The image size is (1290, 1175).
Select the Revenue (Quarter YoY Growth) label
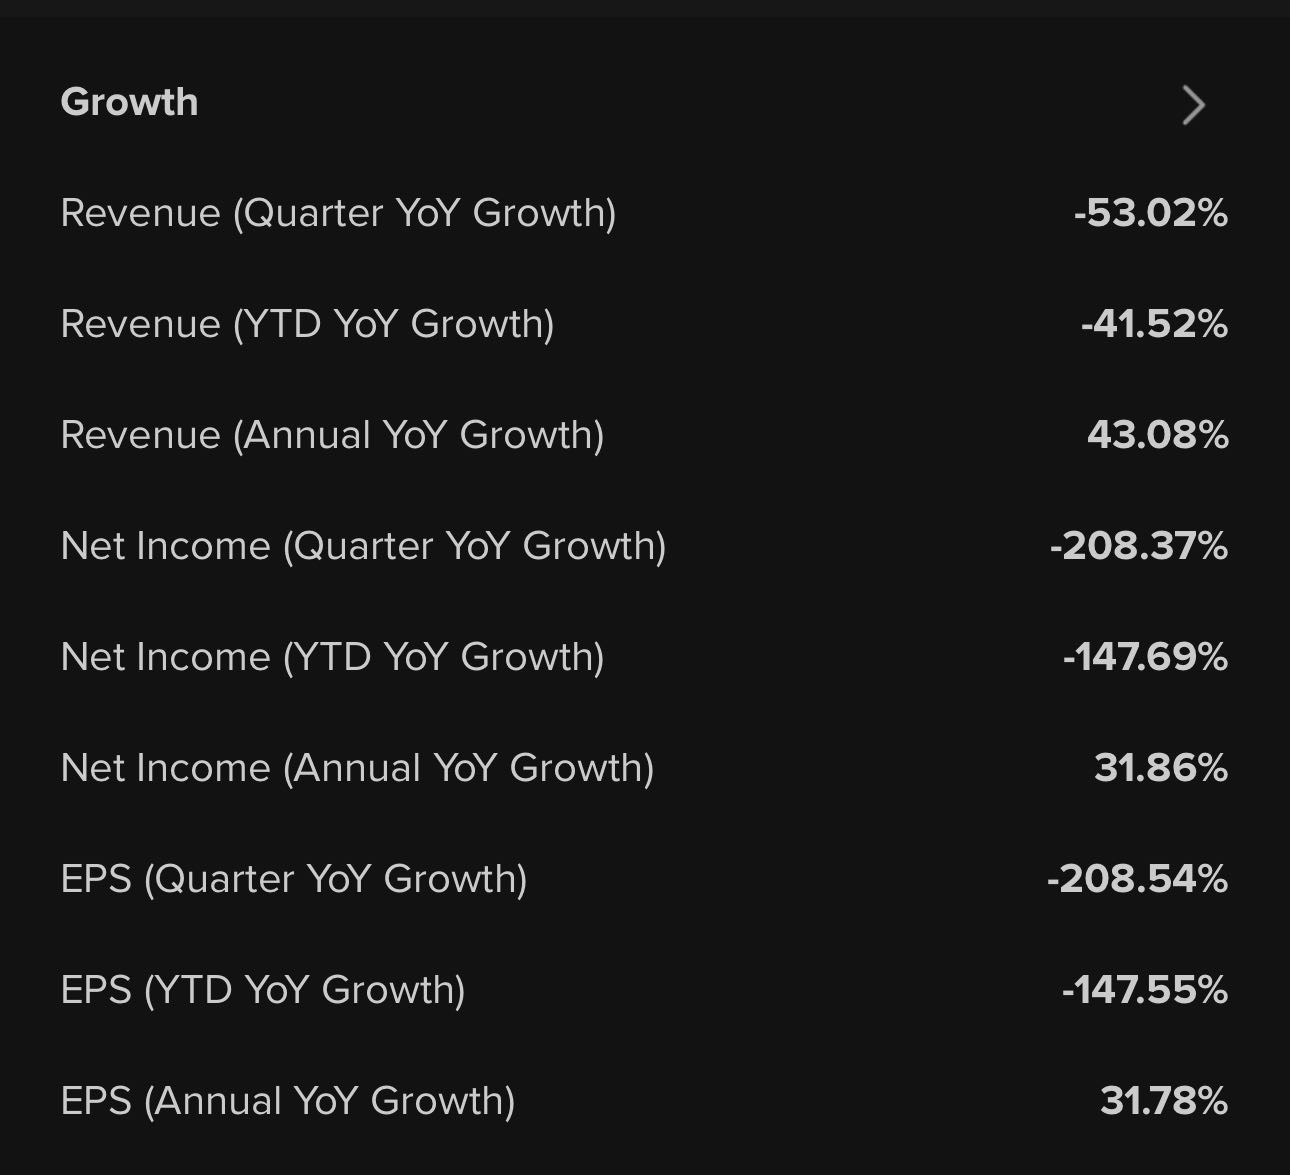338,213
